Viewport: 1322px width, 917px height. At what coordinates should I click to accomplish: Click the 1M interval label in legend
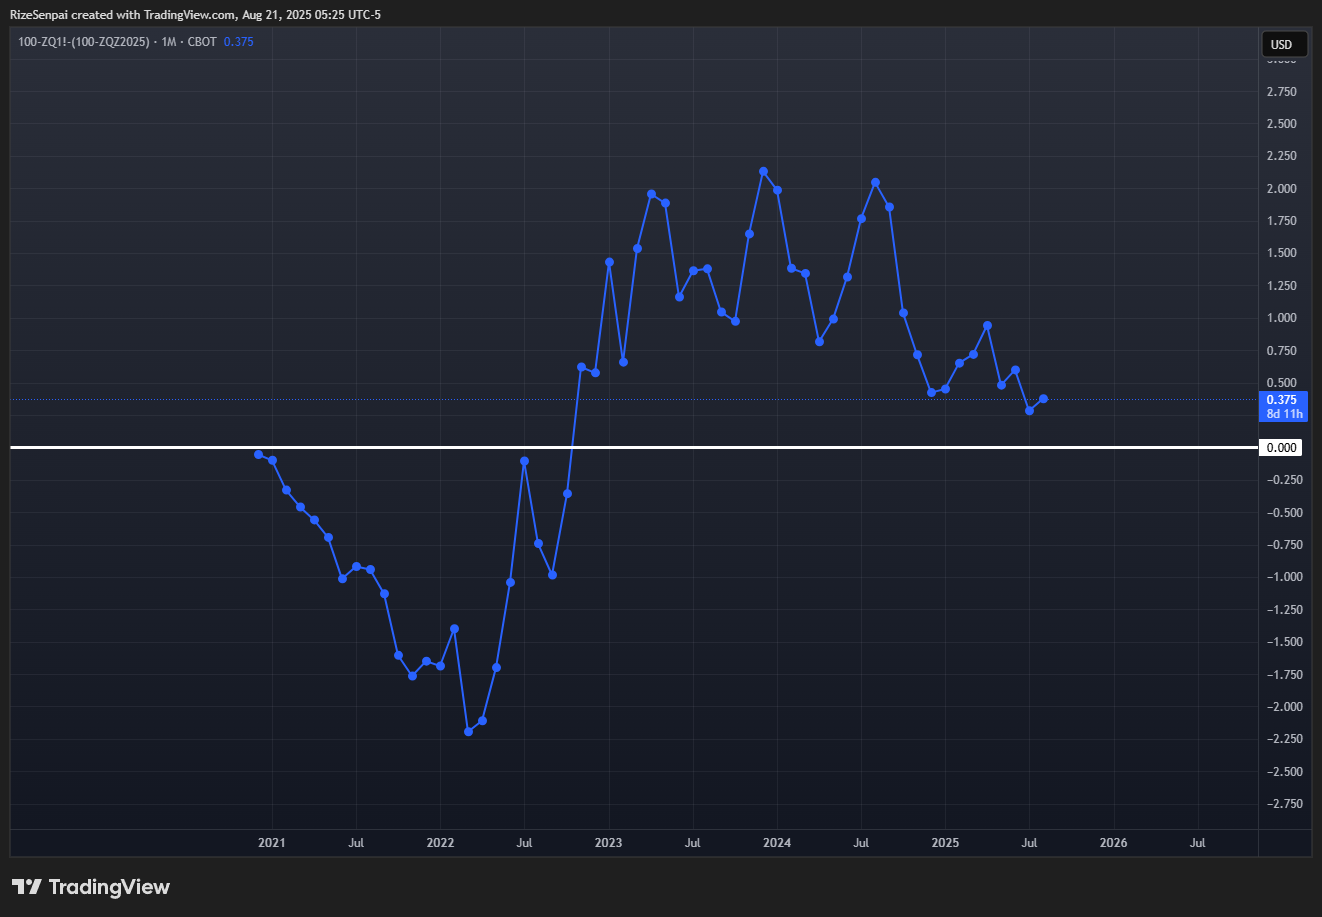169,42
